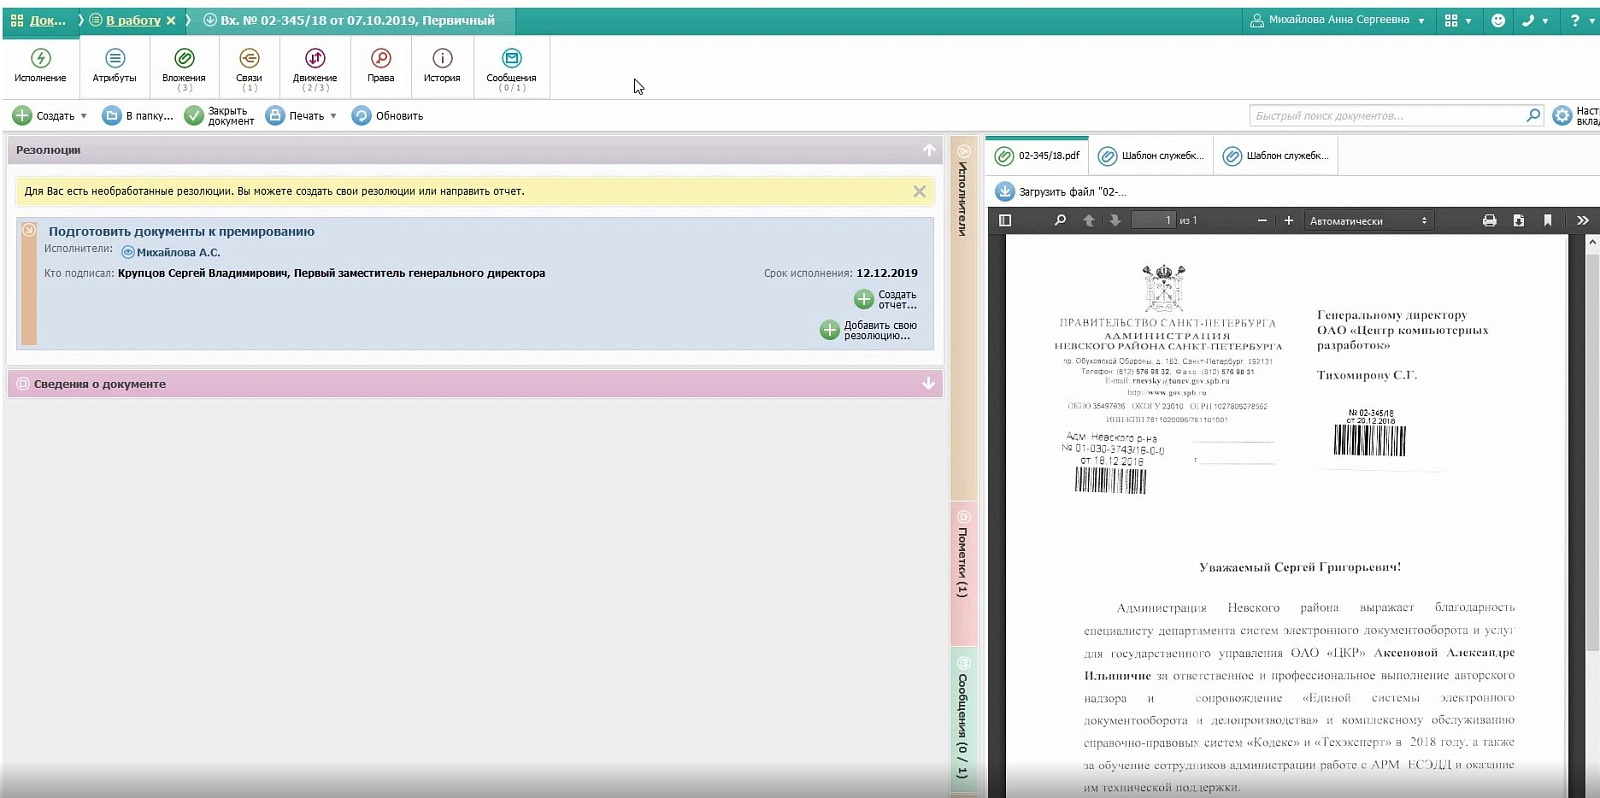Viewport: 1600px width, 798px height.
Task: Open the Связи (1) section
Action: click(249, 69)
